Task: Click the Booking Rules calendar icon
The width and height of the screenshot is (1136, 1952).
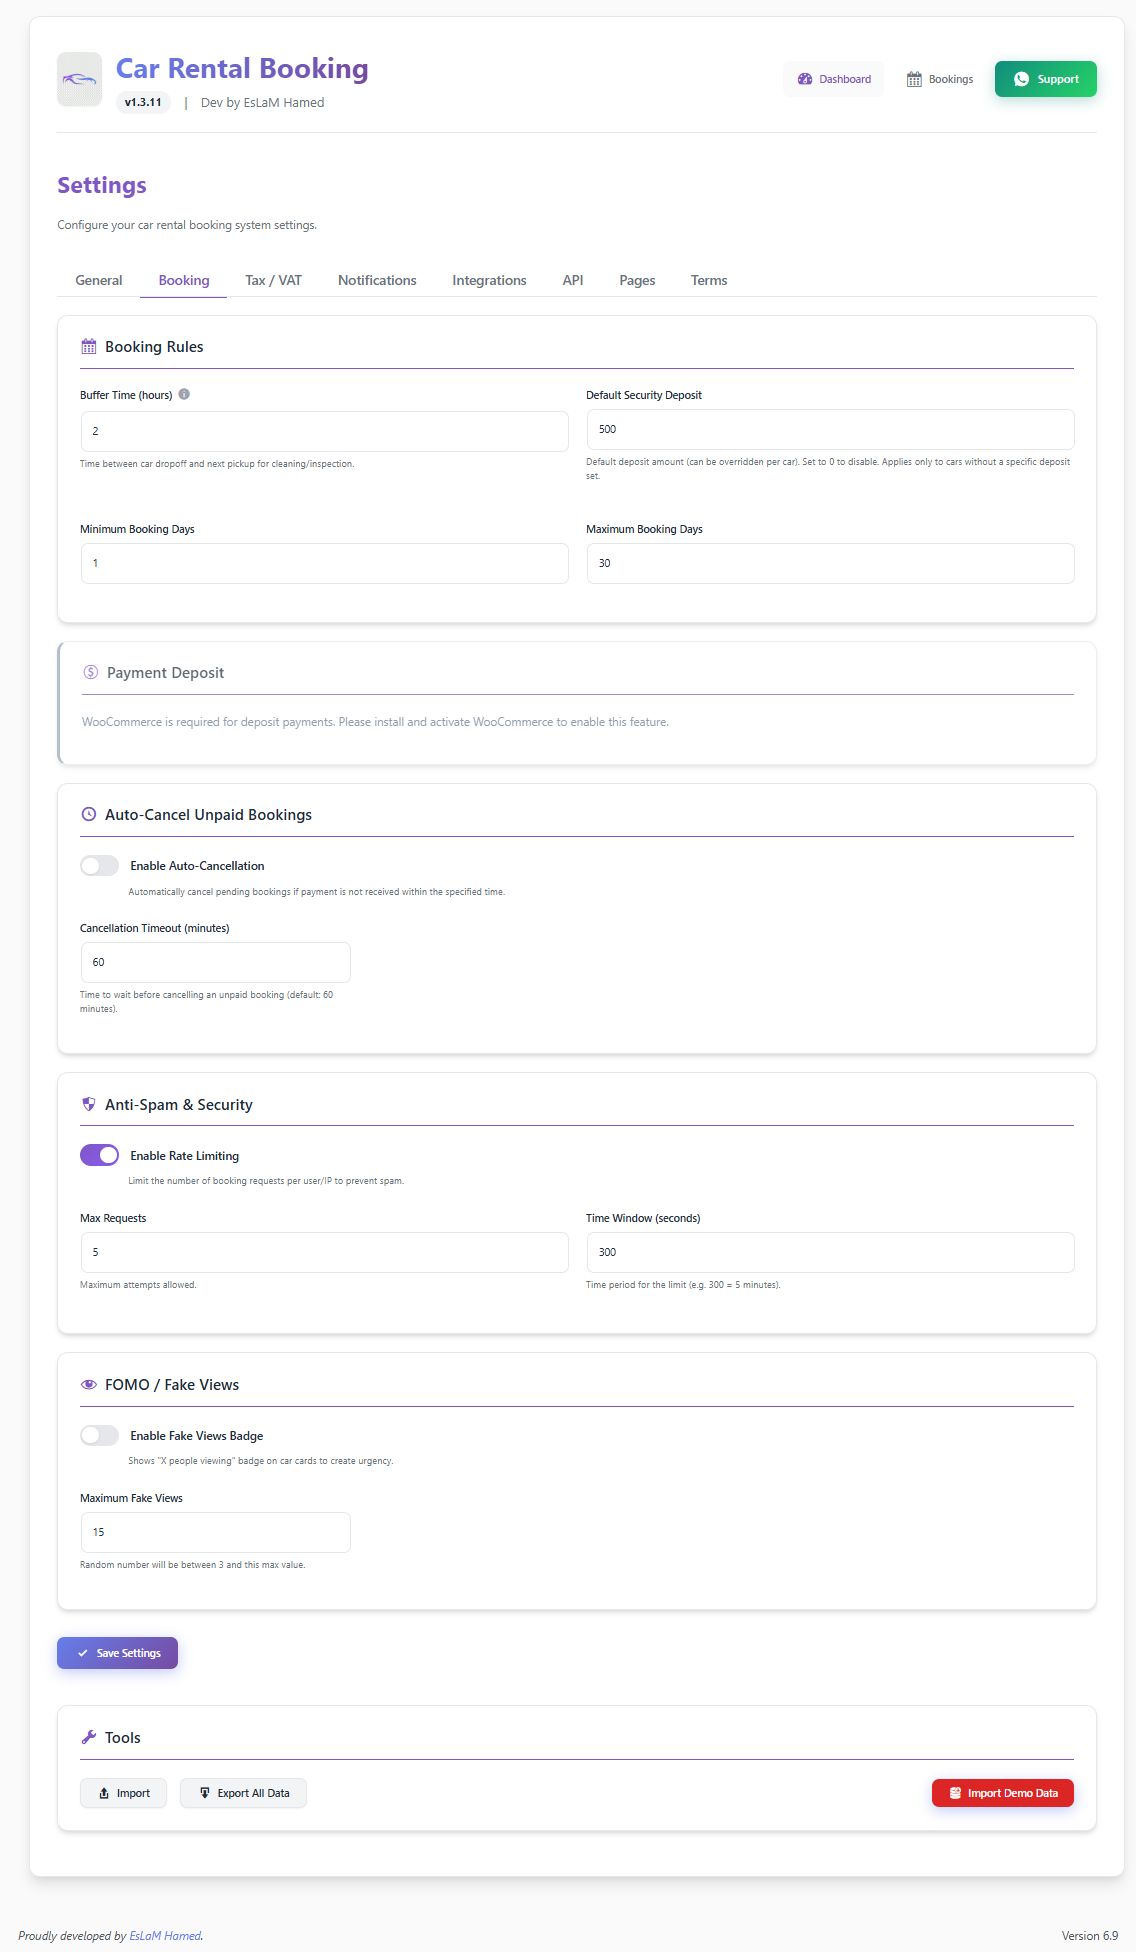Action: tap(89, 347)
